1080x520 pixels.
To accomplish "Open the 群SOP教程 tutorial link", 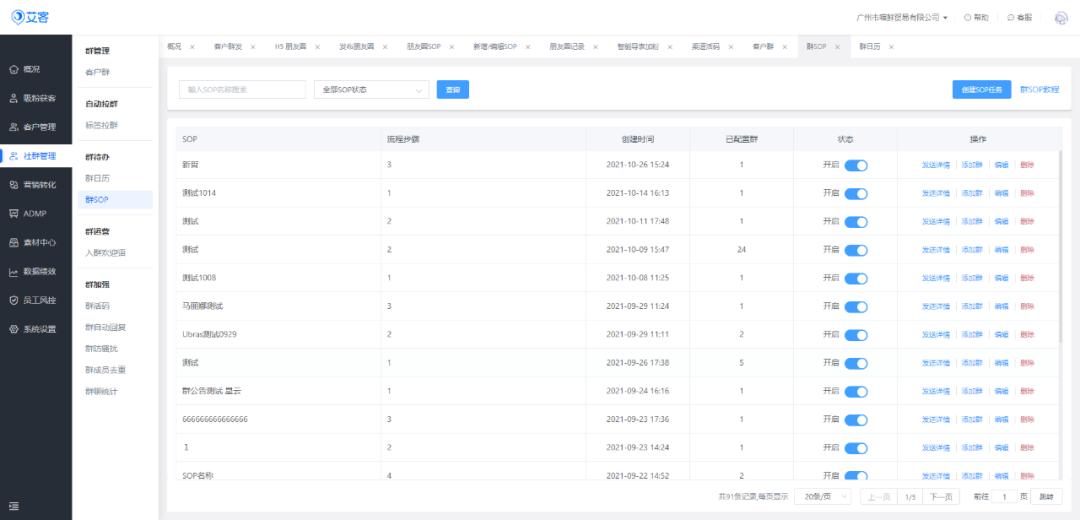I will click(x=1039, y=90).
